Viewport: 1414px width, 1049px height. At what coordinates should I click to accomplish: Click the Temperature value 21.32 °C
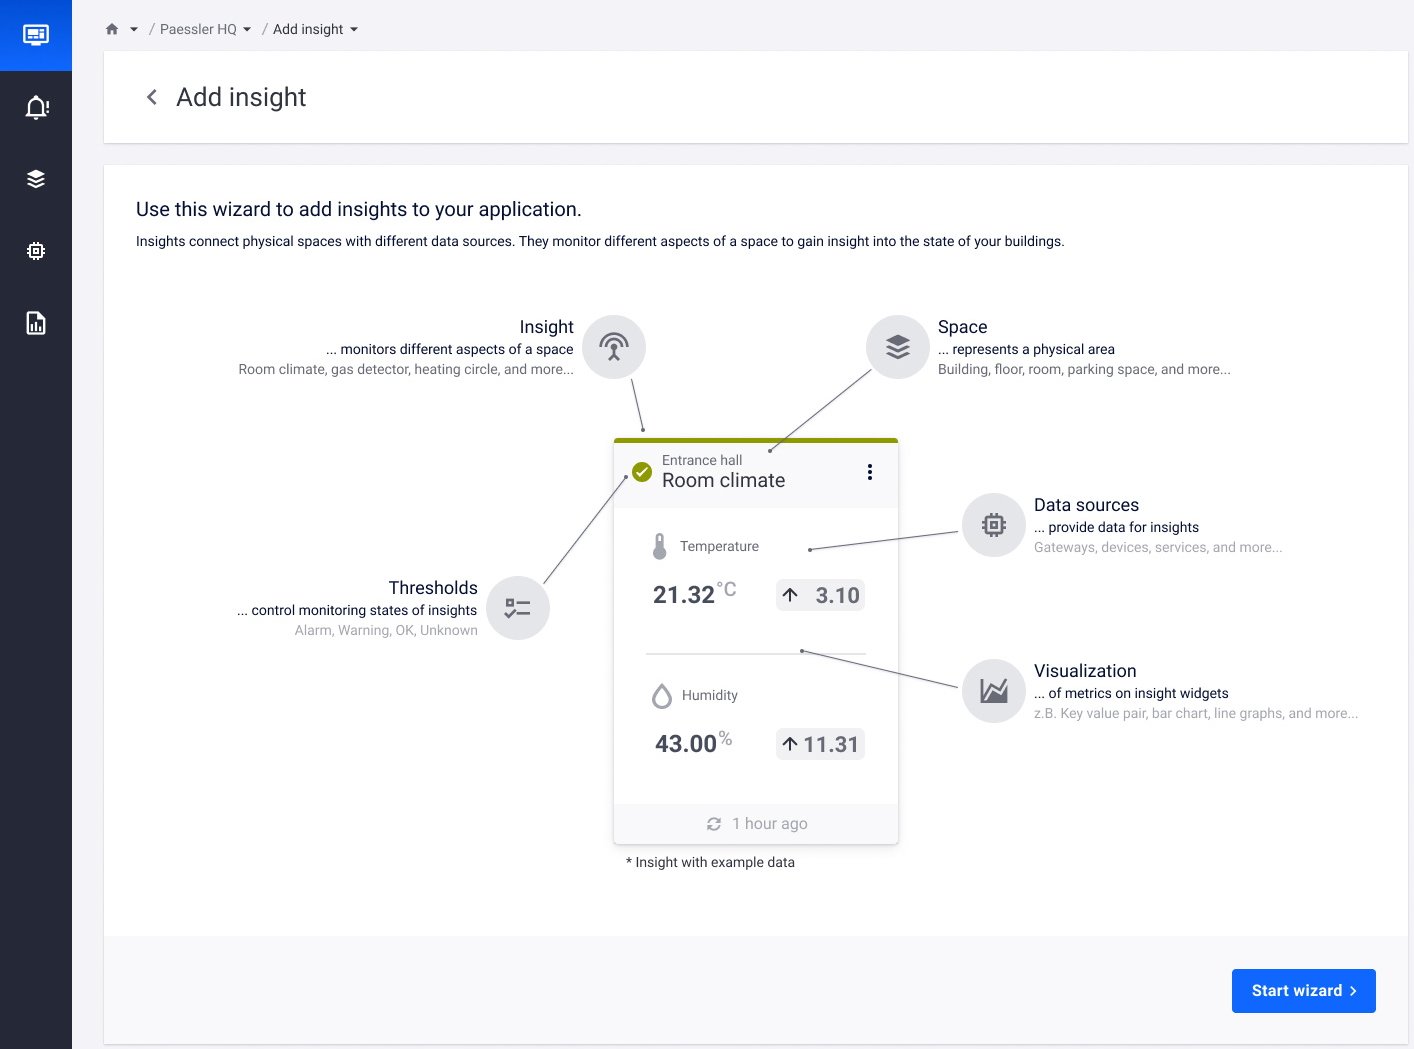point(694,594)
